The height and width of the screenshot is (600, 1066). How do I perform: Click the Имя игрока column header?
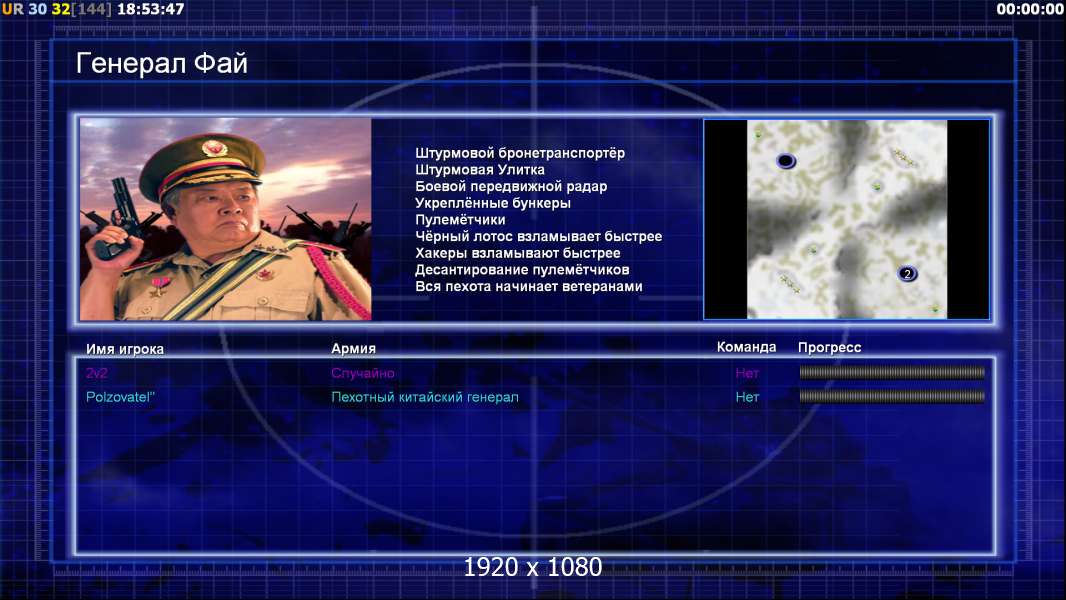[124, 349]
